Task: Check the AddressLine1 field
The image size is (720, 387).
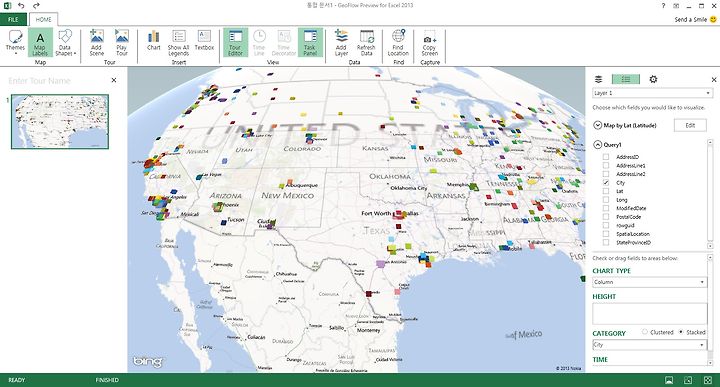Action: [x=606, y=165]
